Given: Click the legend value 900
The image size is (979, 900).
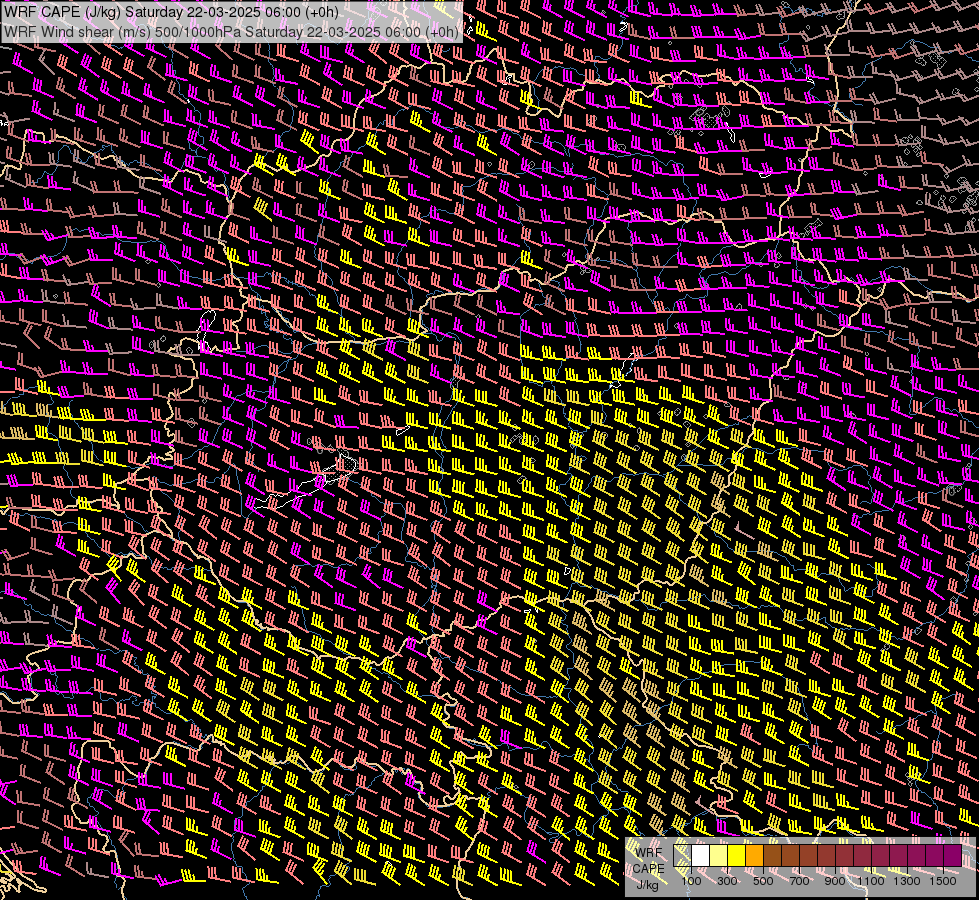Looking at the screenshot, I should (x=835, y=881).
